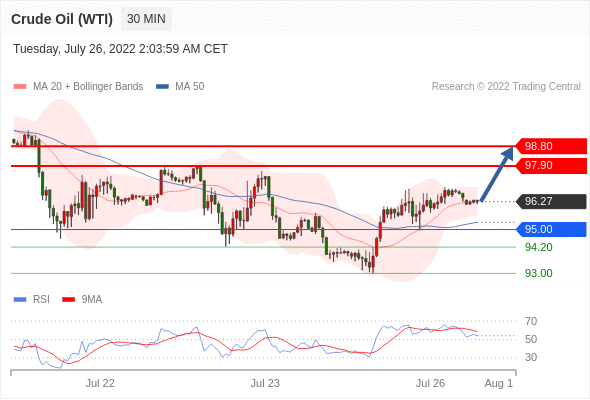Click the blue RSI legend swatch
590x400 pixels.
tap(20, 300)
